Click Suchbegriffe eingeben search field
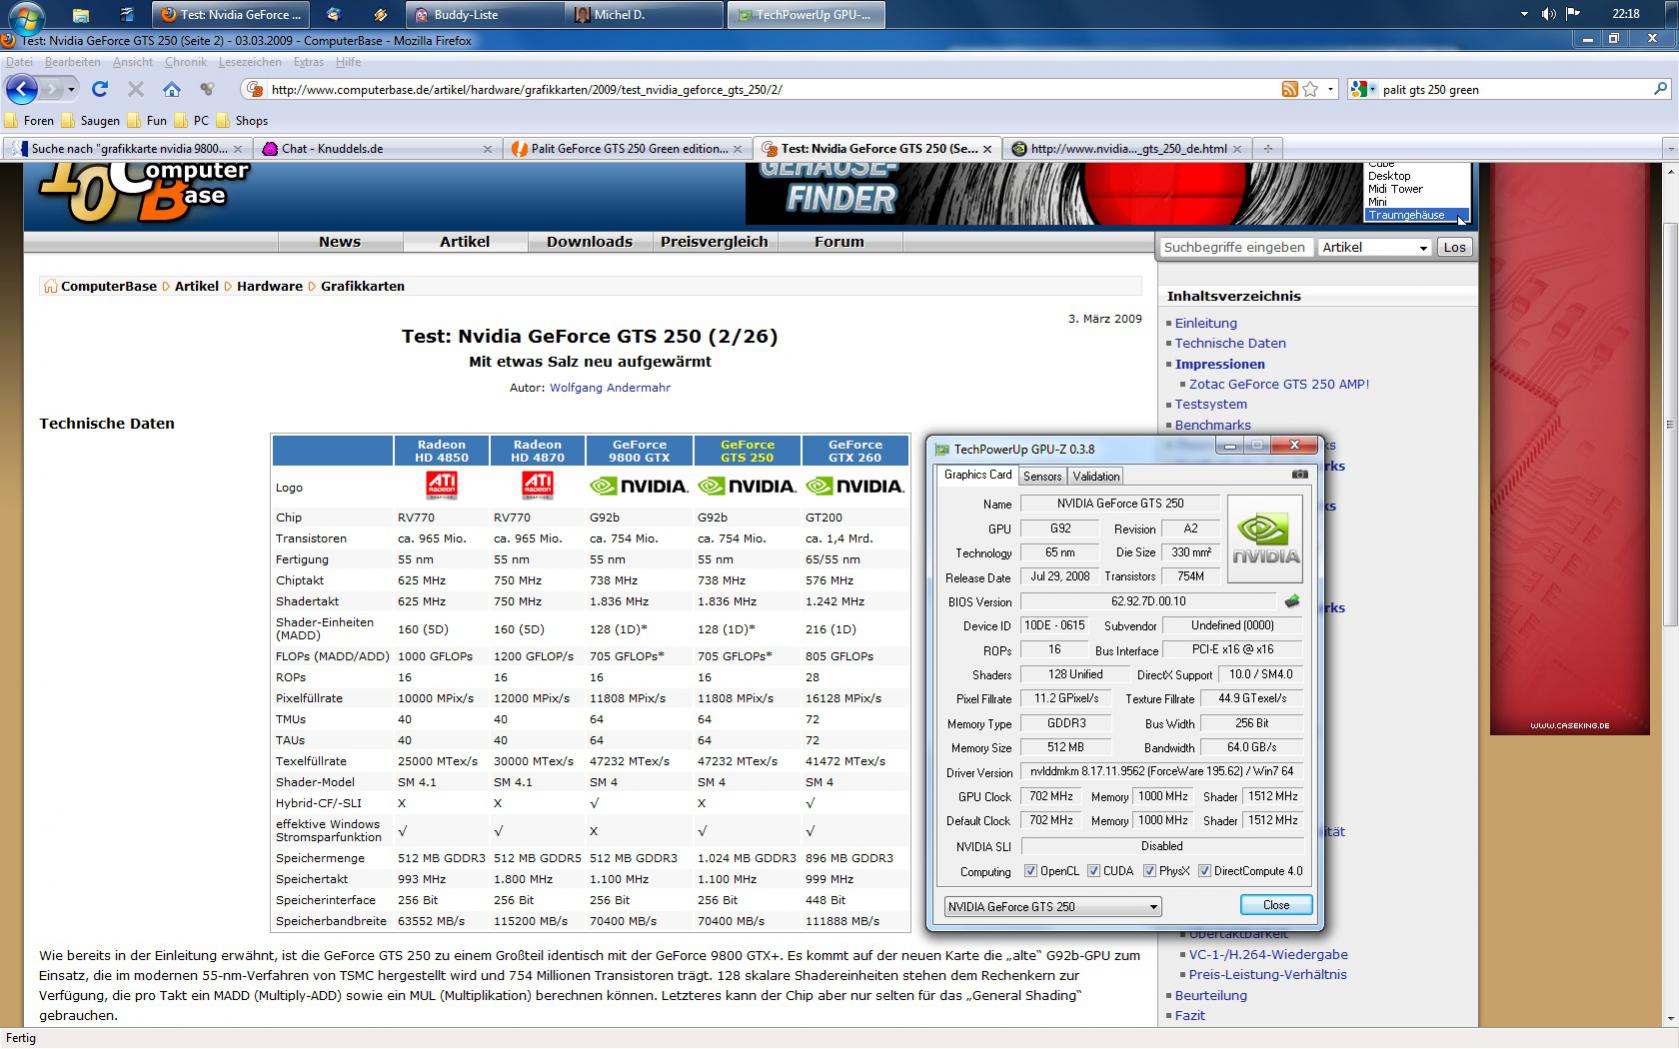This screenshot has height=1049, width=1679. pyautogui.click(x=1235, y=247)
